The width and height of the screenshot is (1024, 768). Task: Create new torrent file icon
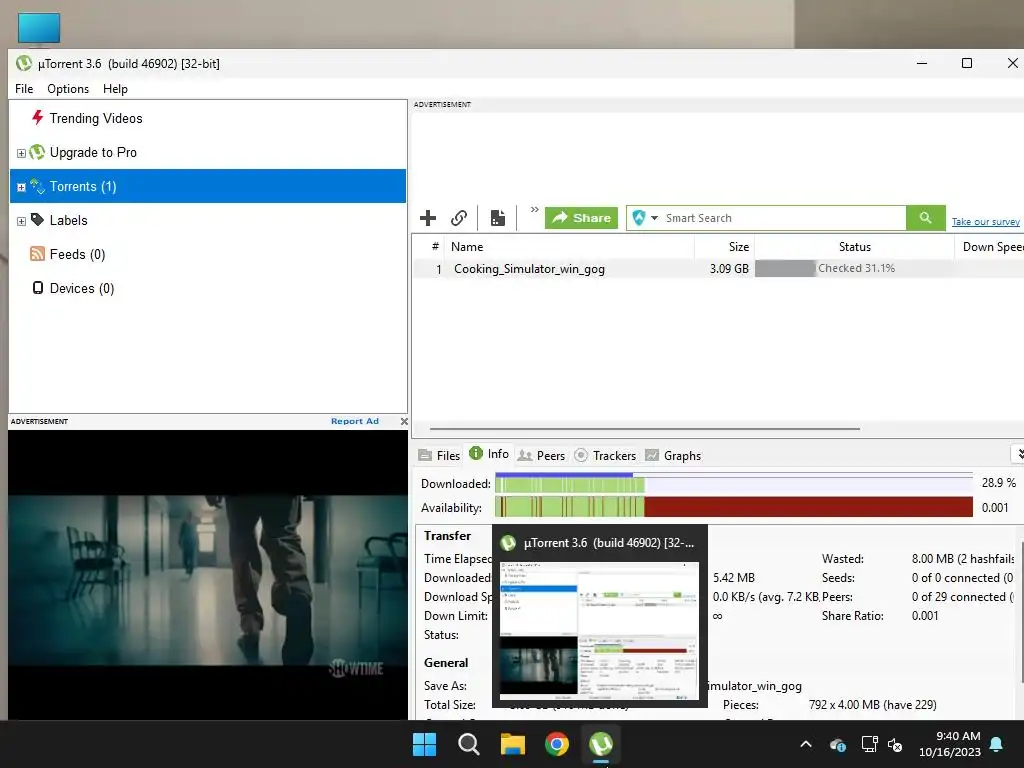point(498,217)
